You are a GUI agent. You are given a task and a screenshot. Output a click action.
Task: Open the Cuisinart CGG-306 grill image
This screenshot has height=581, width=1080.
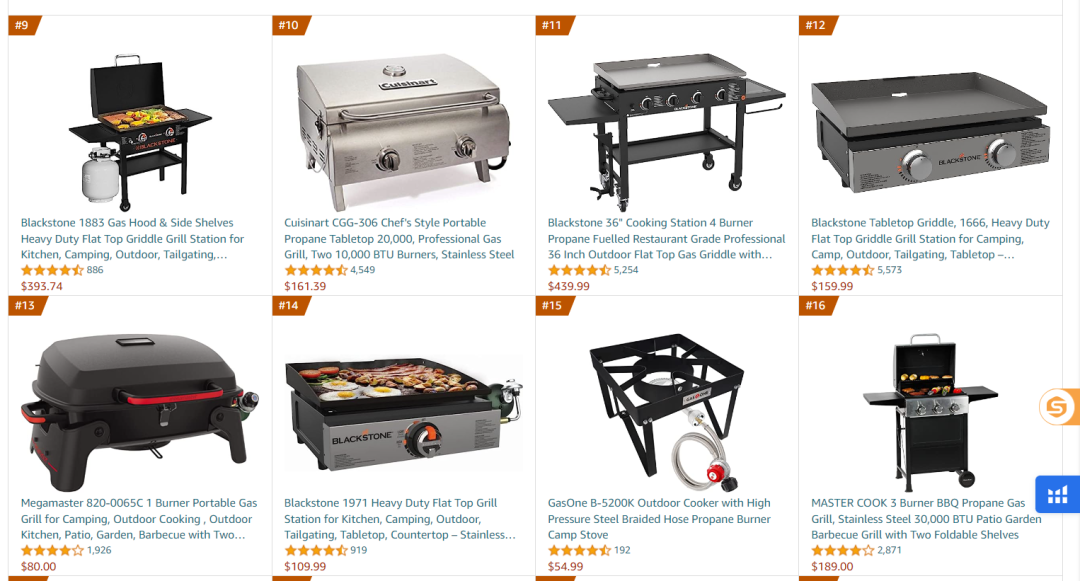pyautogui.click(x=404, y=131)
